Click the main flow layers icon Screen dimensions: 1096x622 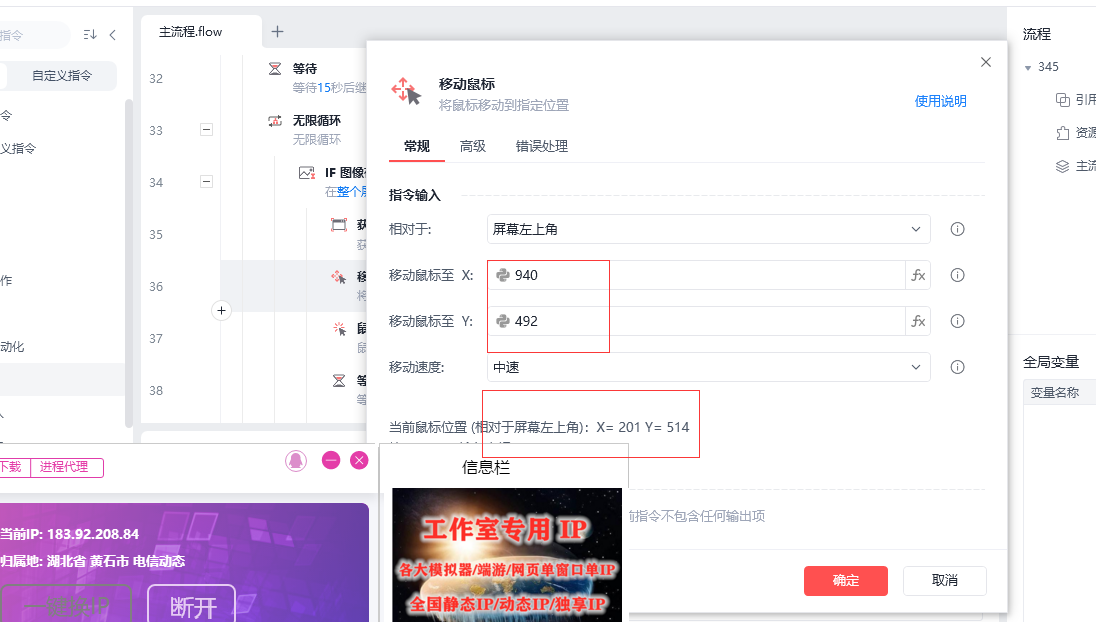[x=1062, y=166]
